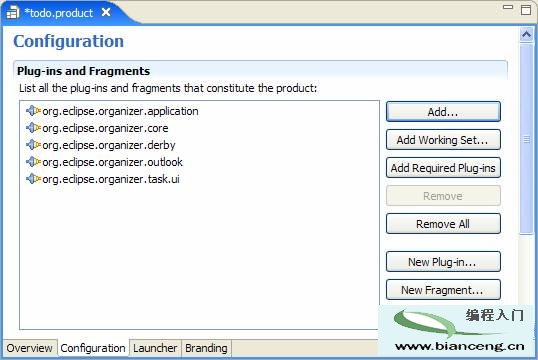Click the plug-in icon next to org.eclipse.organizer.core
Viewport: 538px width, 360px height.
point(33,128)
